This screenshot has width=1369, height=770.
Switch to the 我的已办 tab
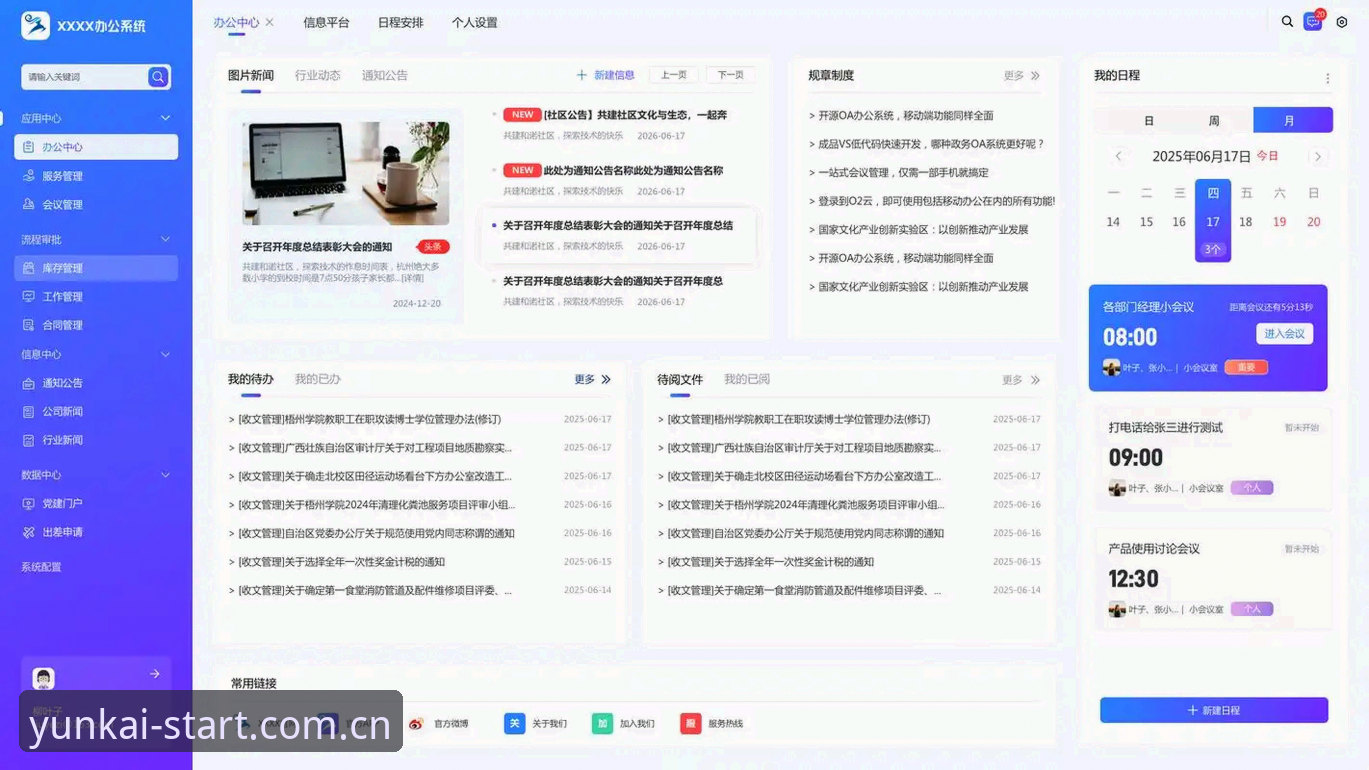318,379
